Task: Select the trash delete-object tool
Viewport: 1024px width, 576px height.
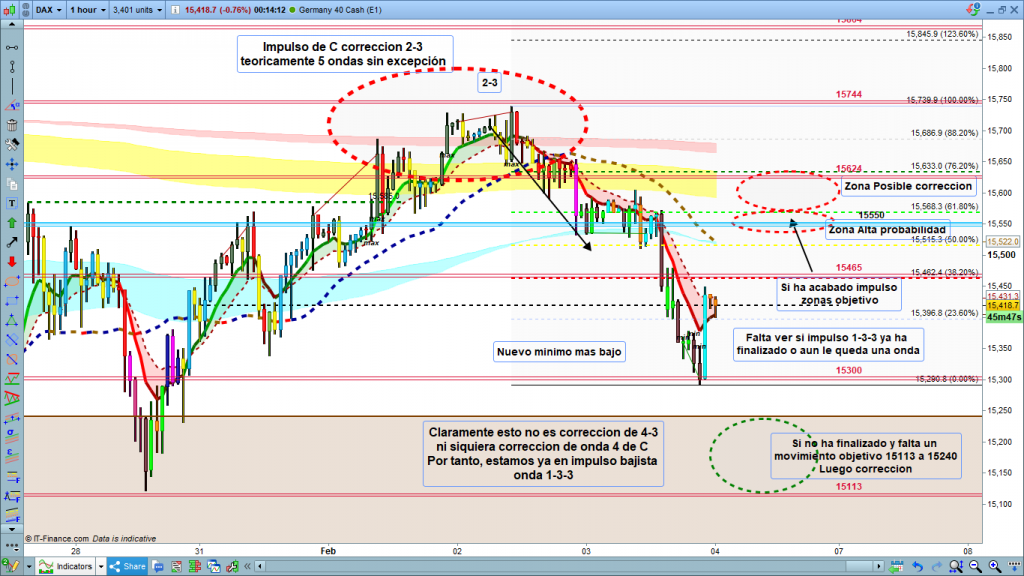Action: coord(12,125)
